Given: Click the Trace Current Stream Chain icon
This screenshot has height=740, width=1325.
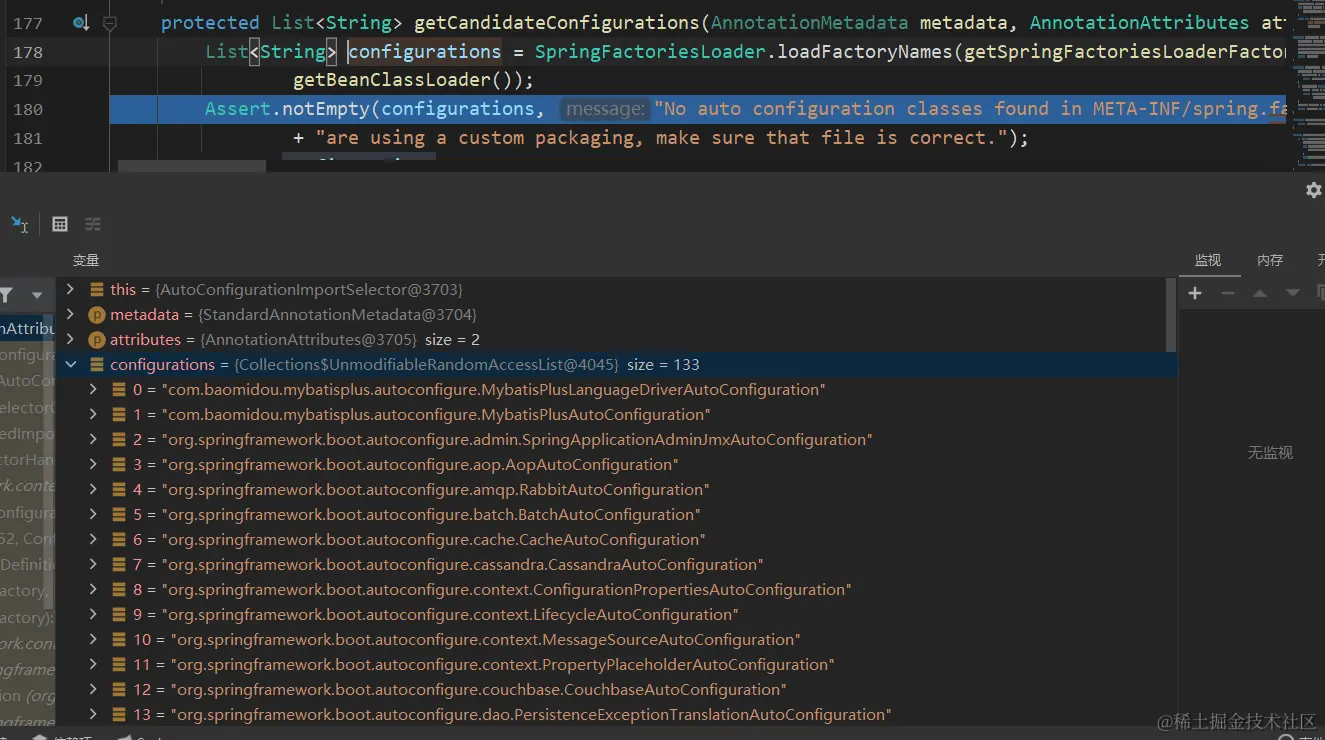Looking at the screenshot, I should pos(93,224).
